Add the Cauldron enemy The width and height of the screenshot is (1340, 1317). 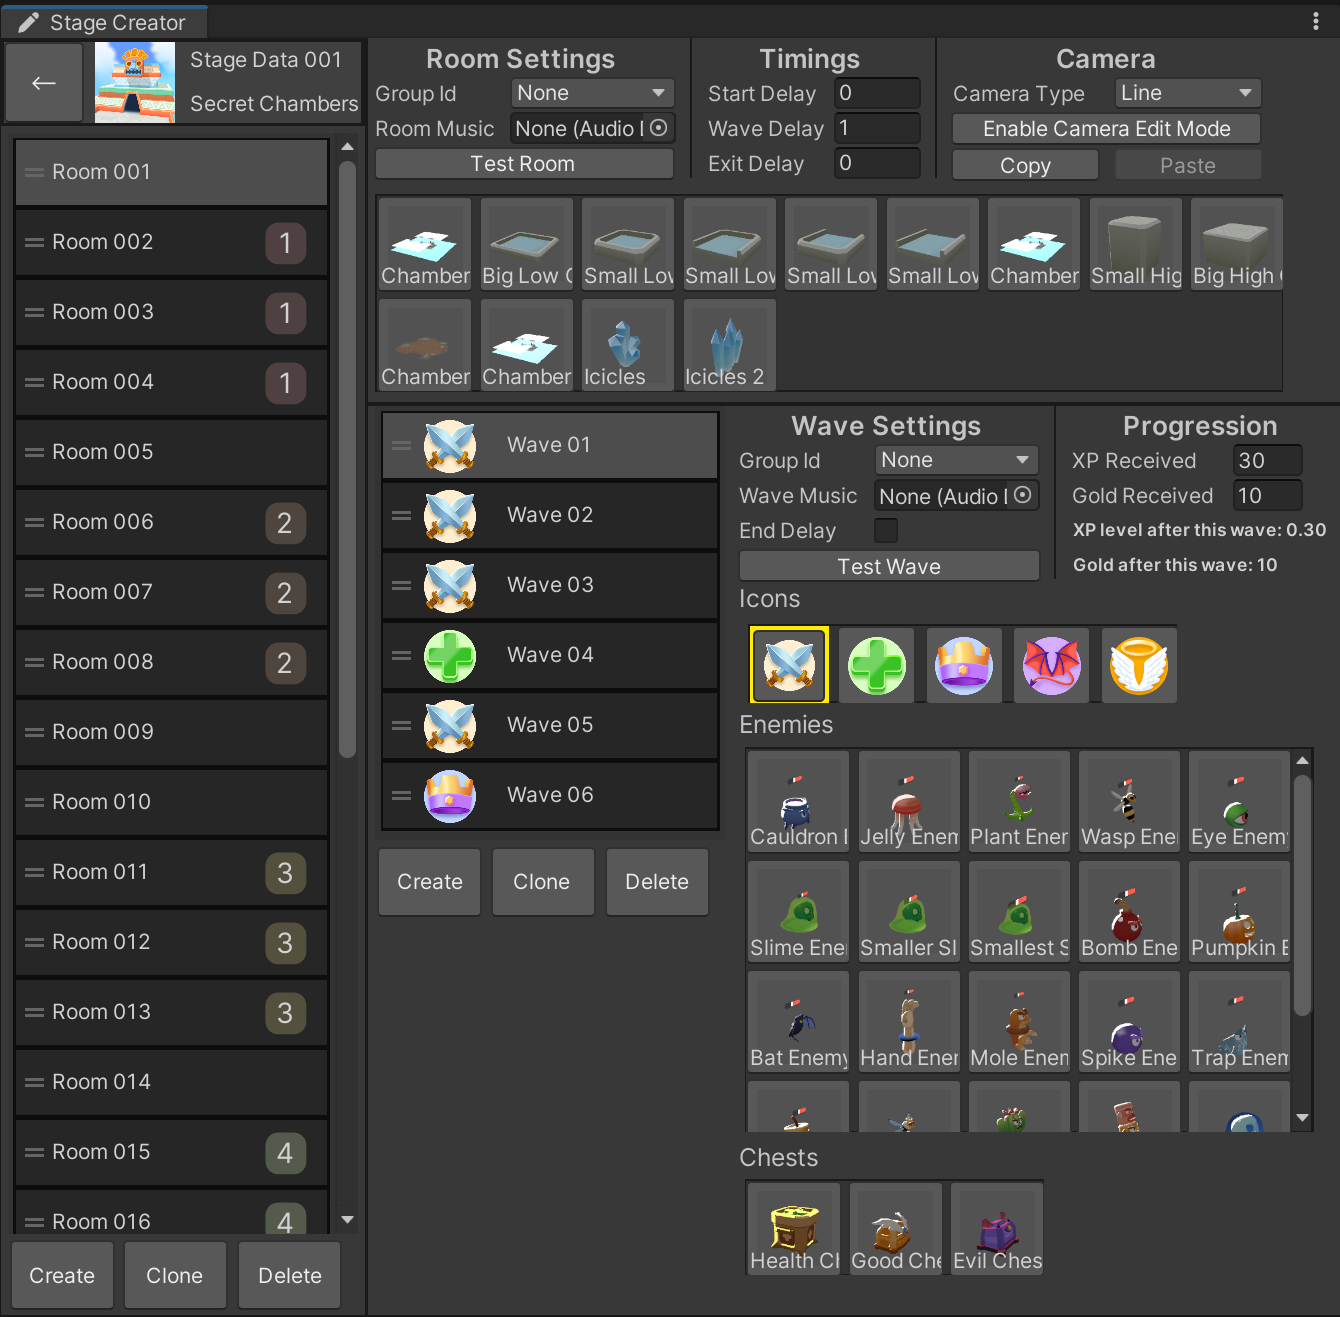(x=797, y=802)
